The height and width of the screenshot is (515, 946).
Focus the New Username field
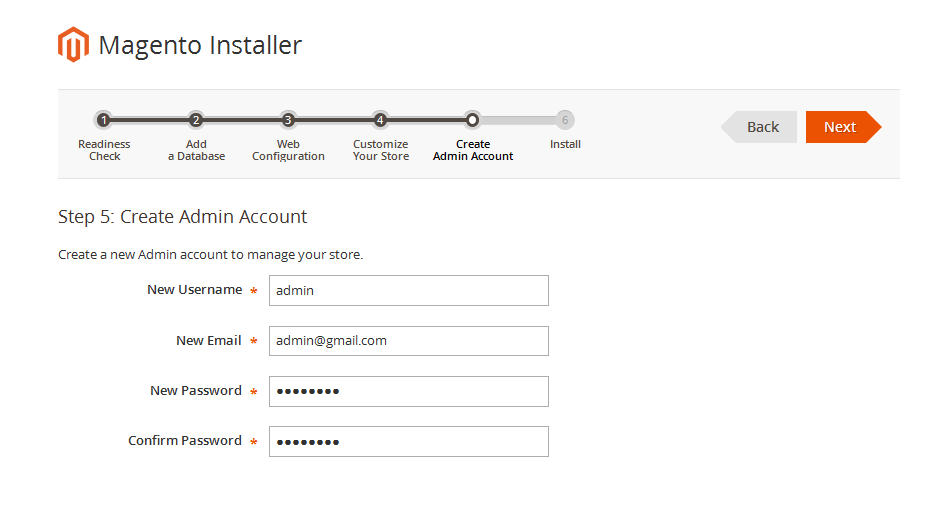(x=408, y=291)
